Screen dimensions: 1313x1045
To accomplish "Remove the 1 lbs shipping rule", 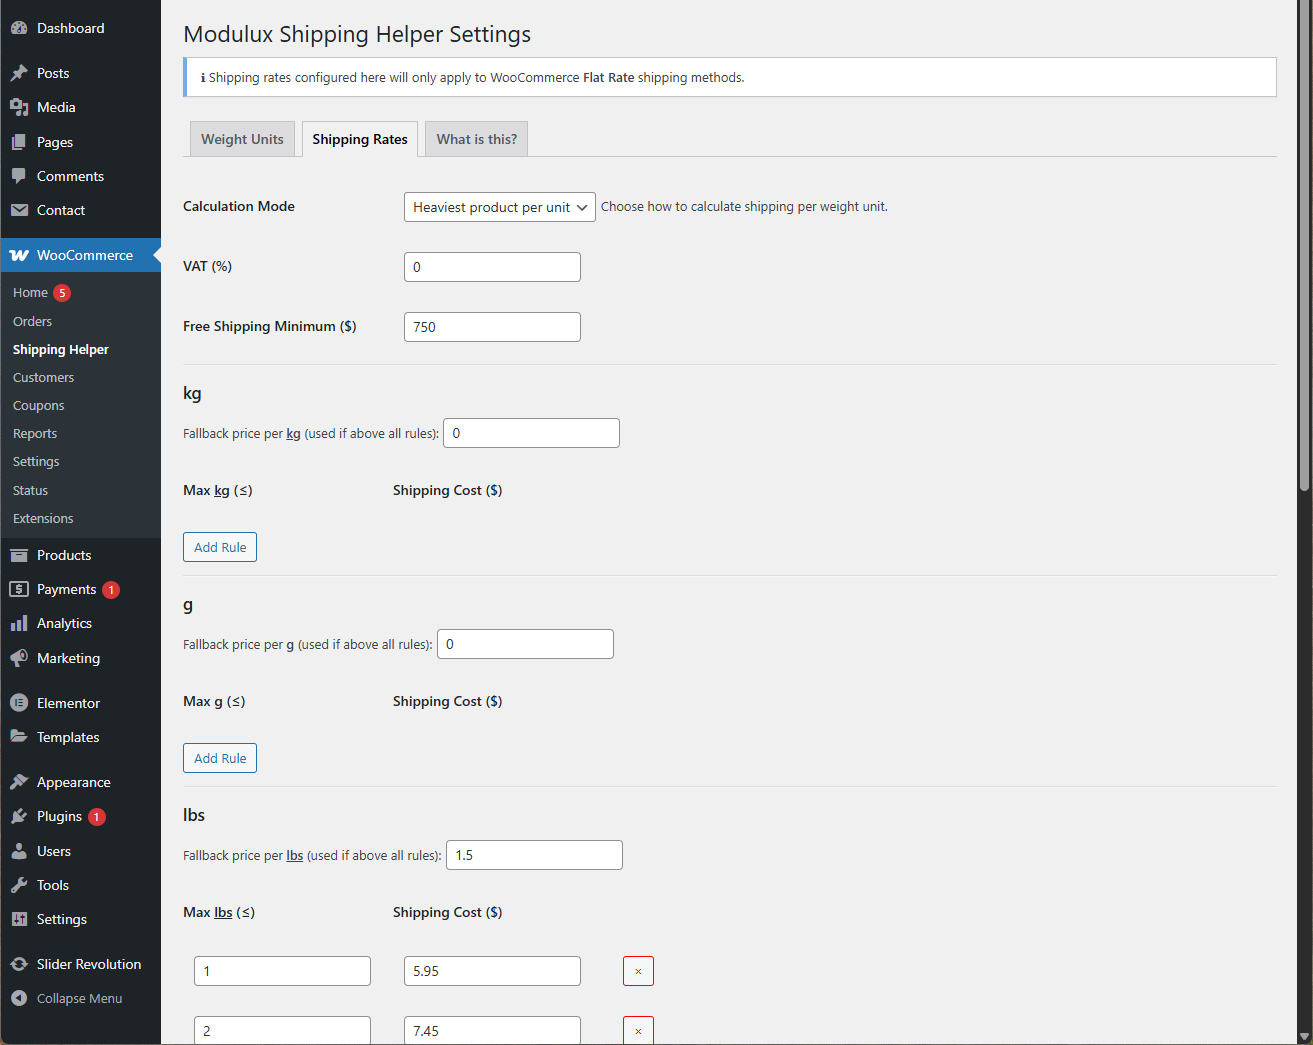I will coord(638,971).
